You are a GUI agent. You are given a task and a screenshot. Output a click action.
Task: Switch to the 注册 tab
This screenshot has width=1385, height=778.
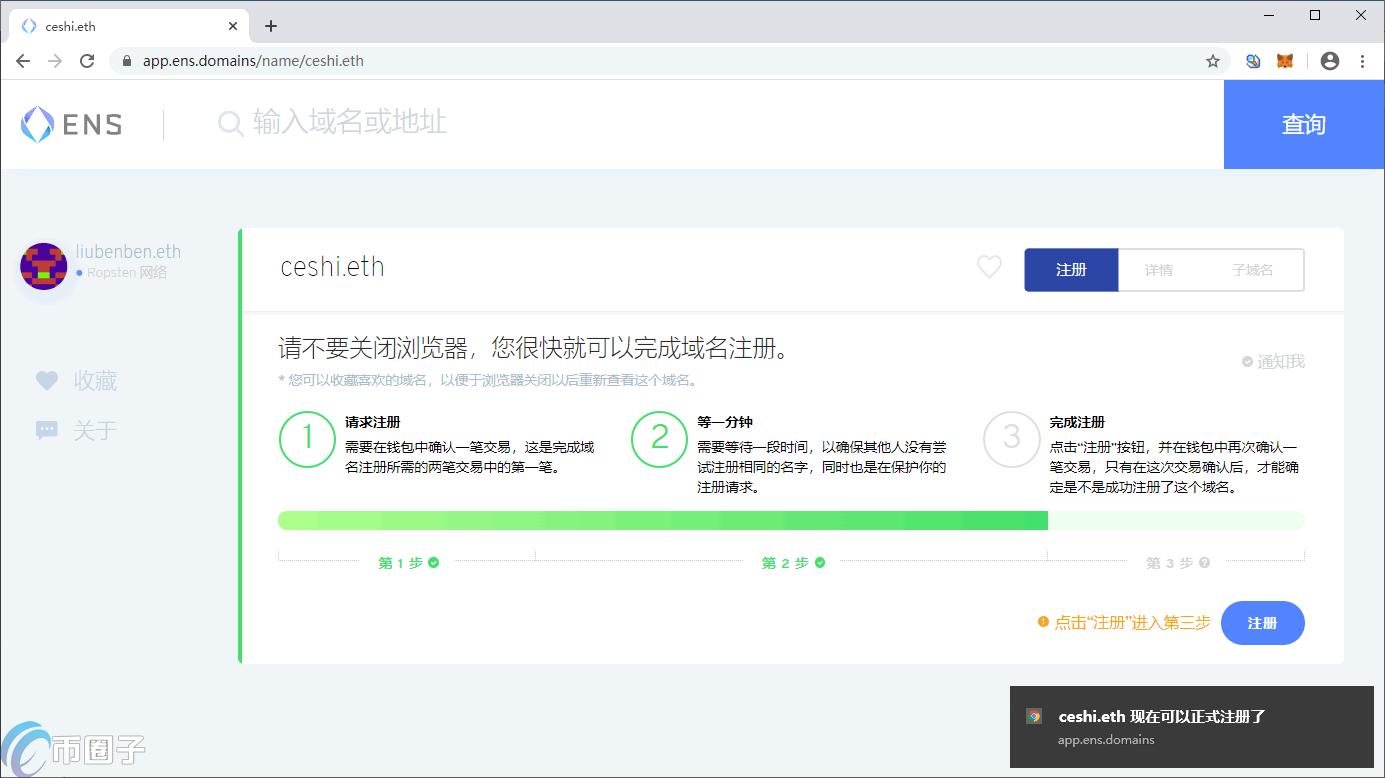pos(1071,270)
